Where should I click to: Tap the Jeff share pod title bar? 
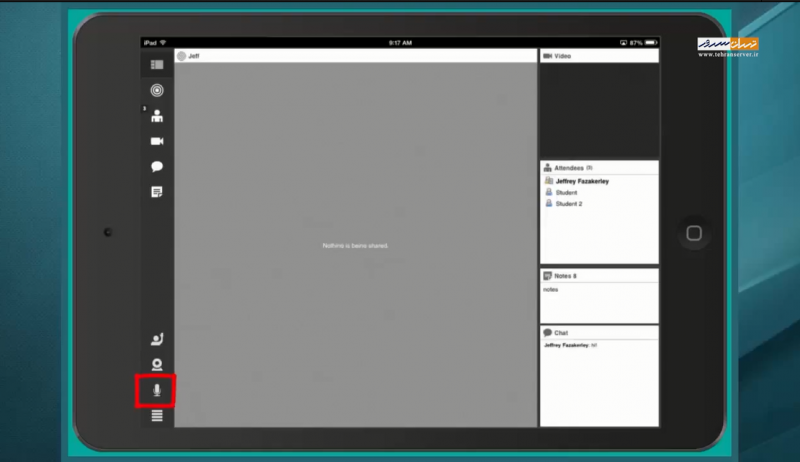(x=355, y=56)
